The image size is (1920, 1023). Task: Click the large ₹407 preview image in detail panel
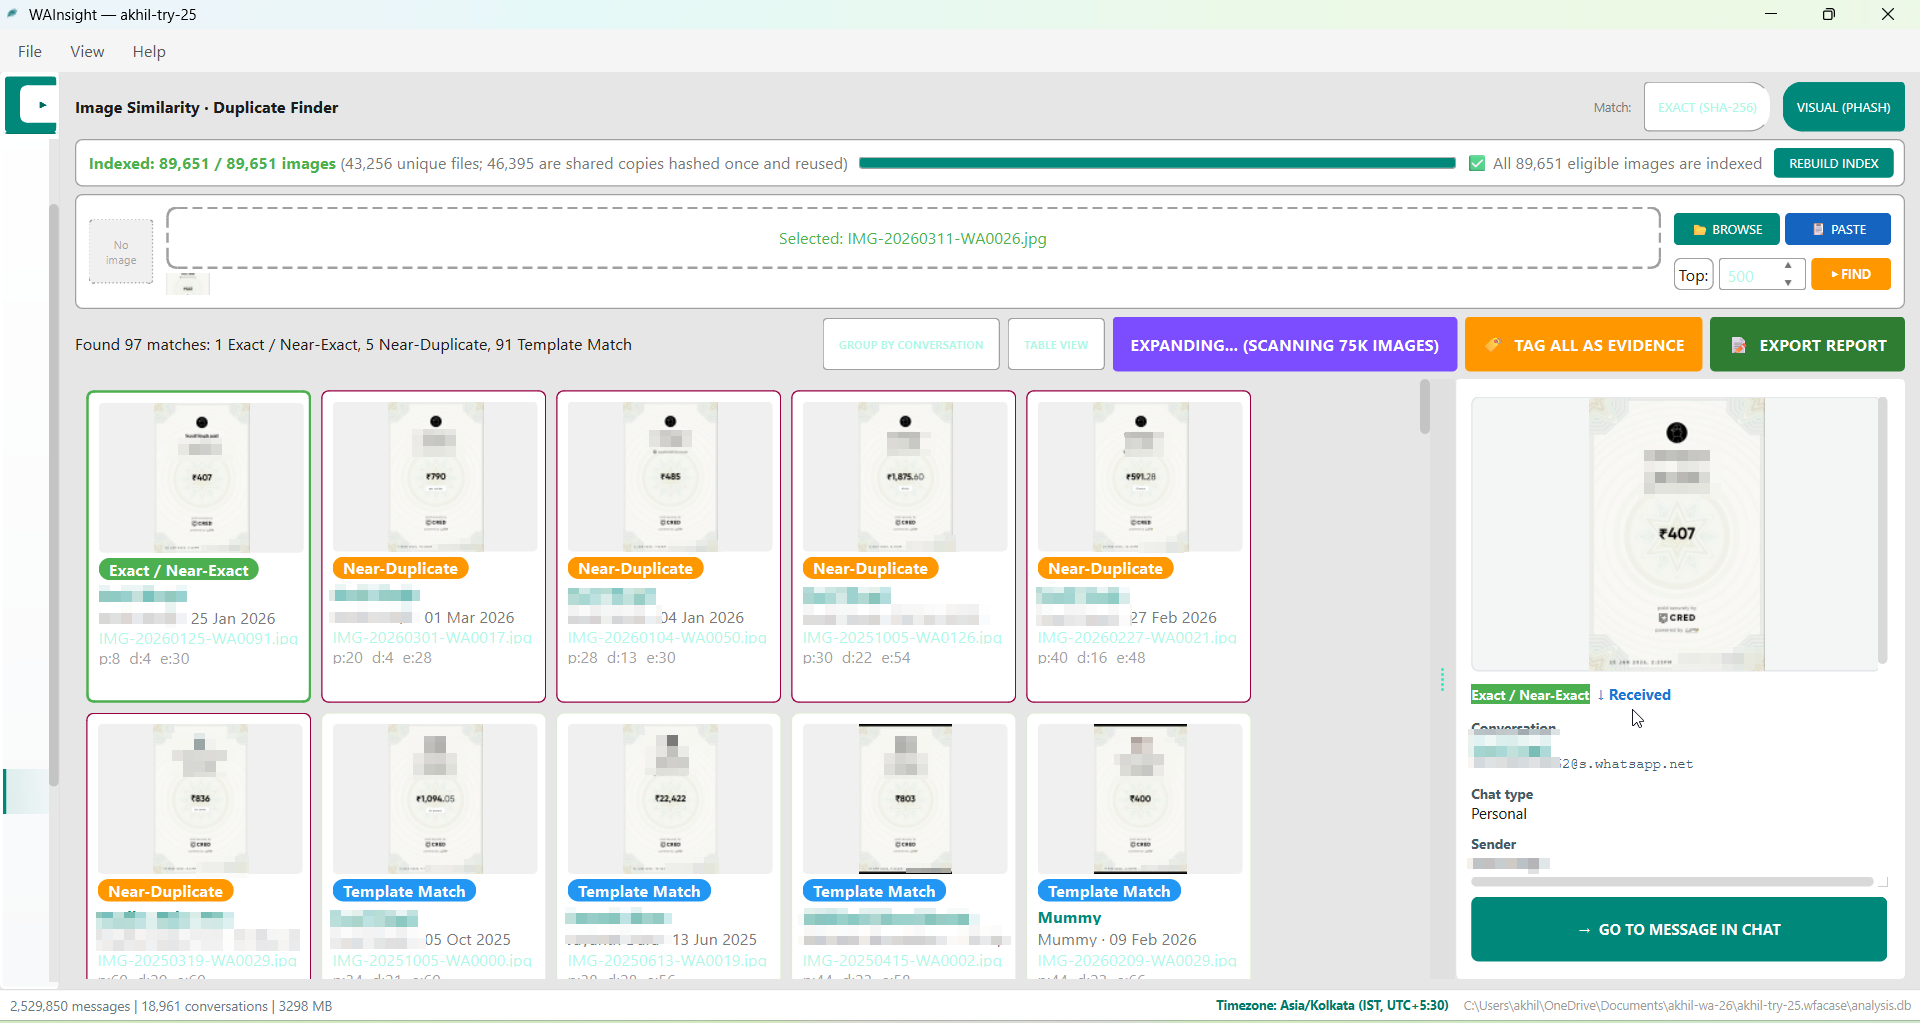coord(1677,534)
